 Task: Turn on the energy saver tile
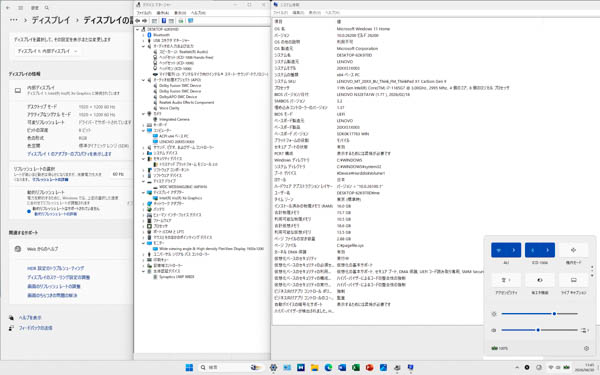point(540,280)
